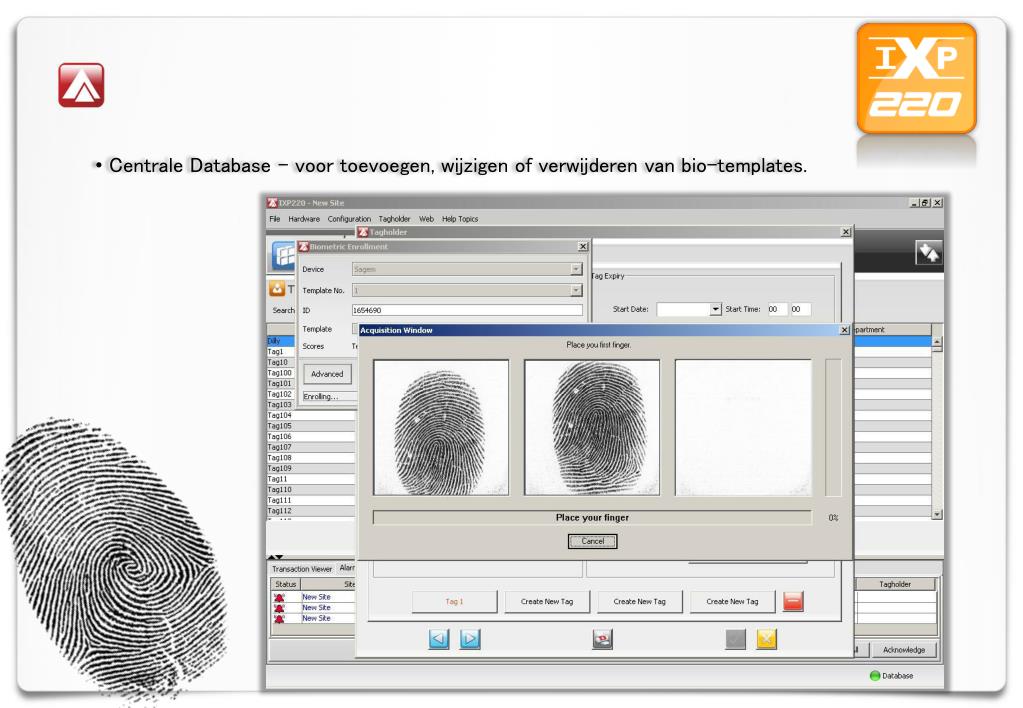Select the Tag111 row
Screen dimensions: 1023x708
coord(311,500)
